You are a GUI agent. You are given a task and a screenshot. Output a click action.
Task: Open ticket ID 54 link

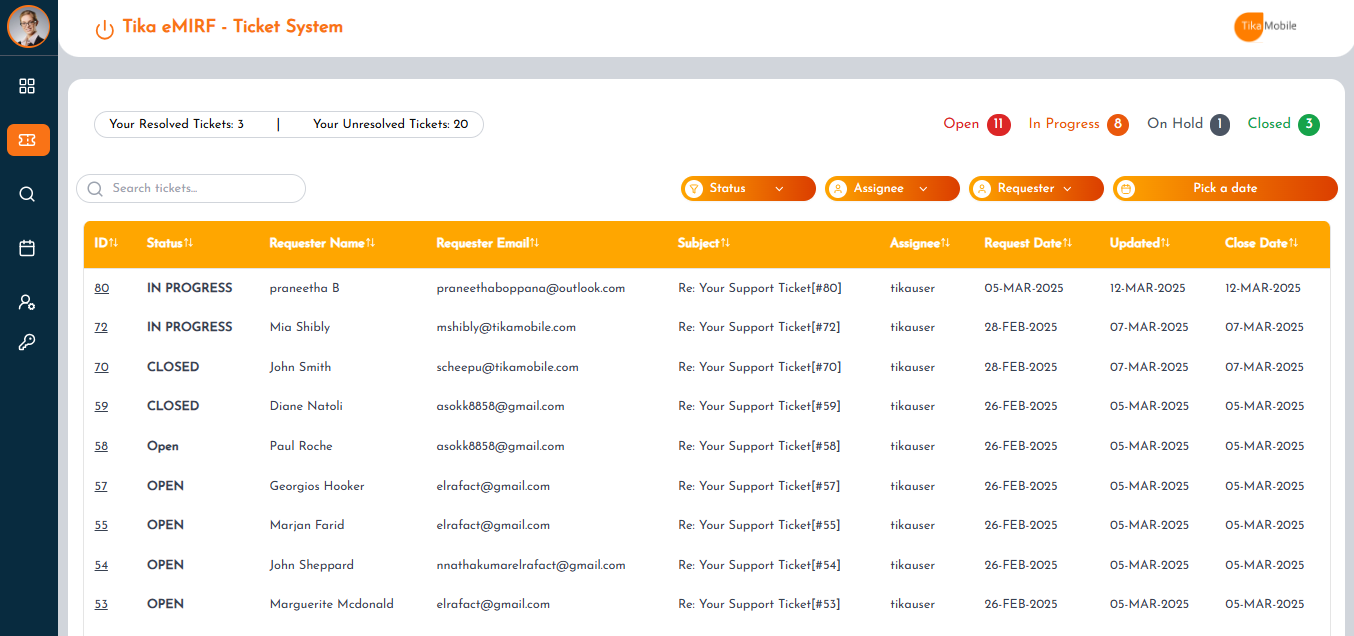[101, 565]
